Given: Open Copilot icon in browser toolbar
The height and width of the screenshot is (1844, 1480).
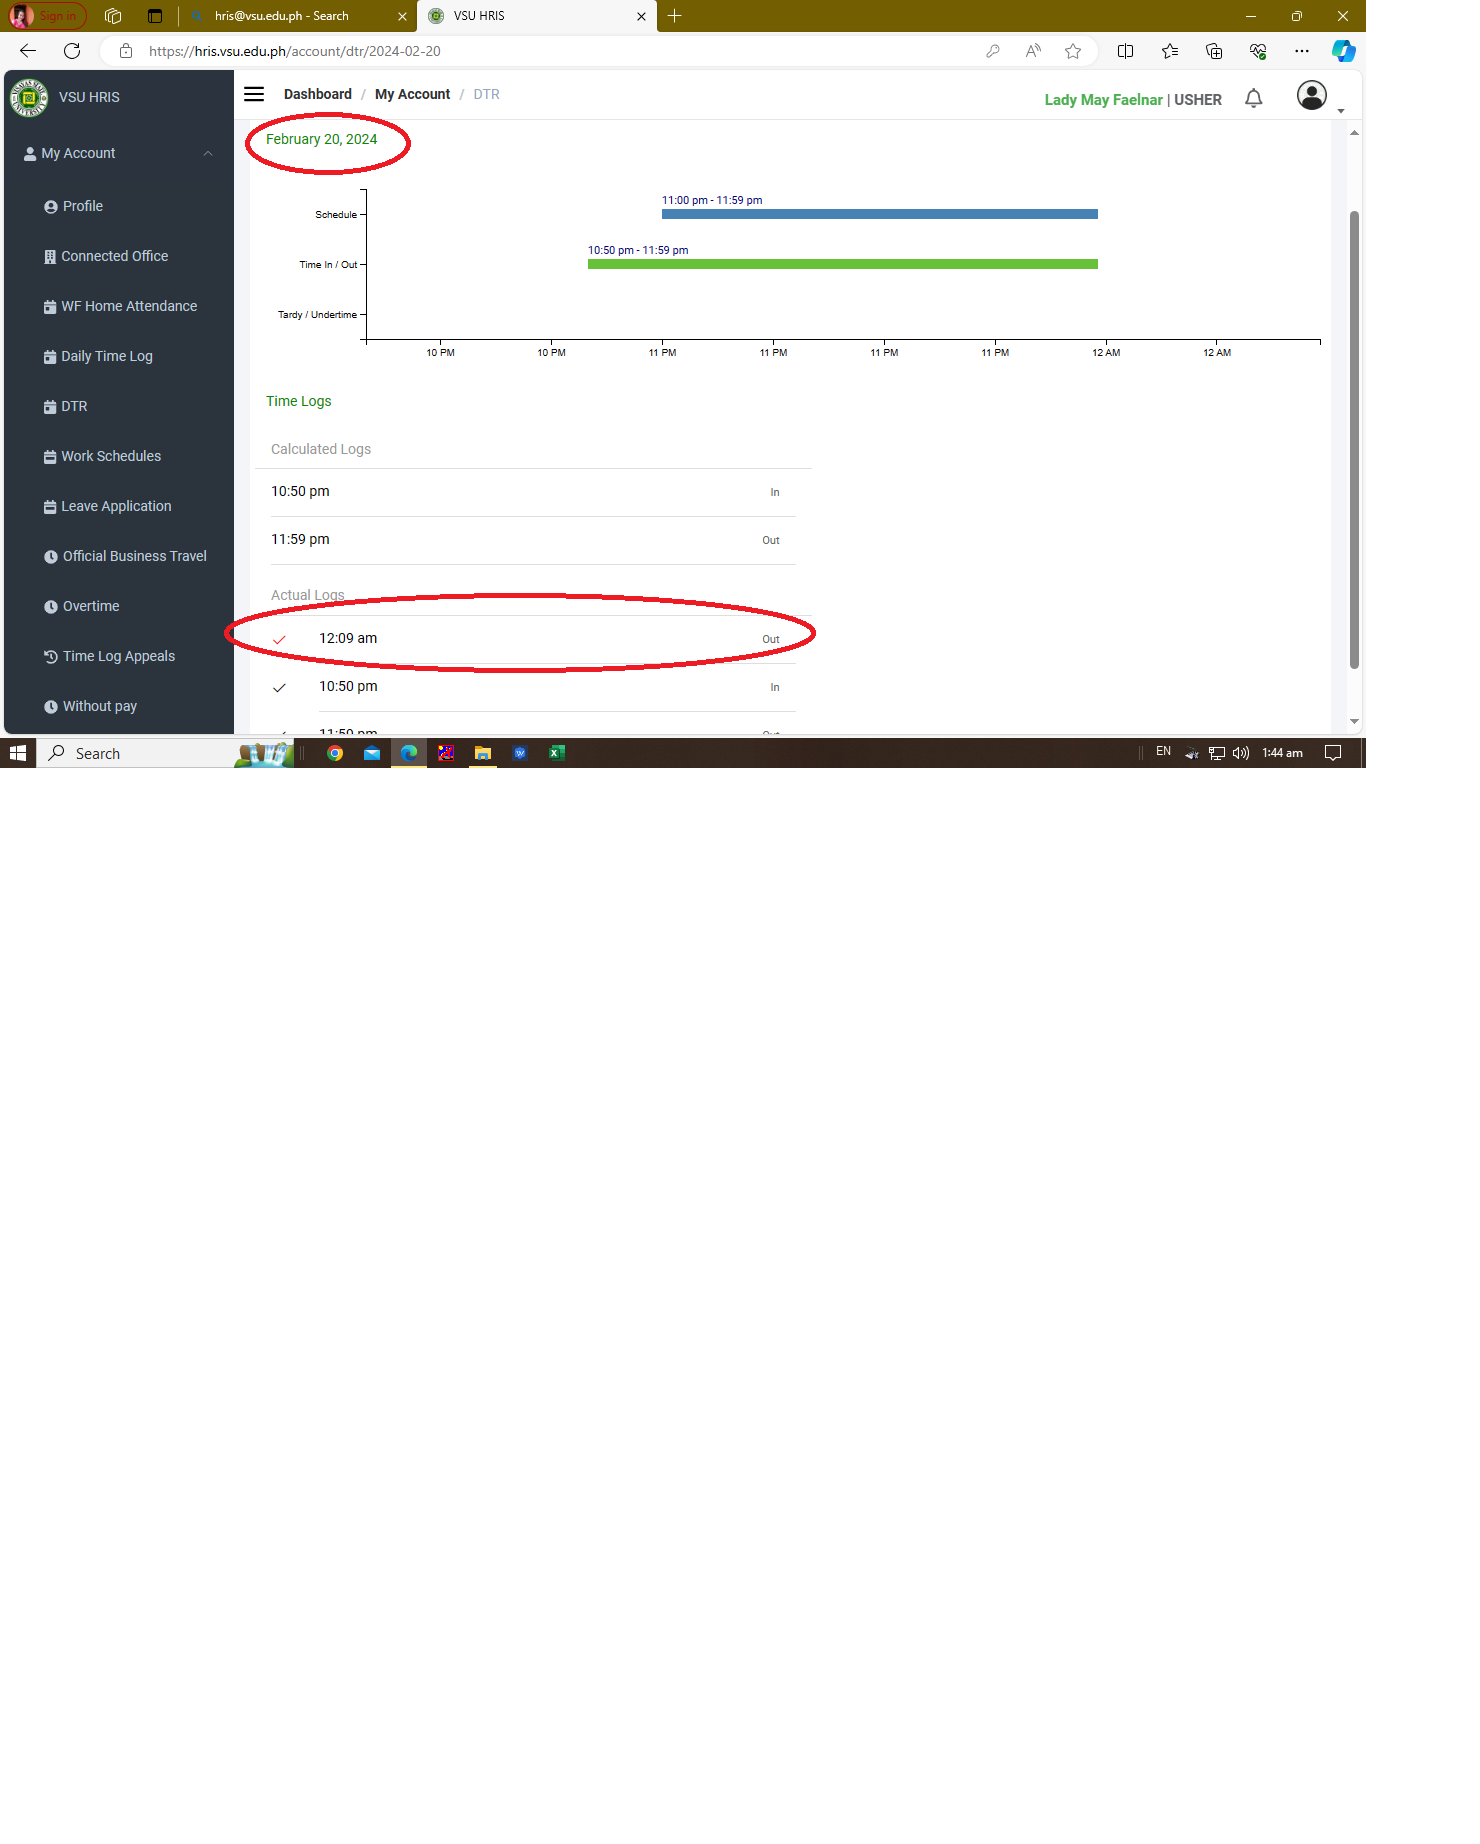Looking at the screenshot, I should [1343, 51].
